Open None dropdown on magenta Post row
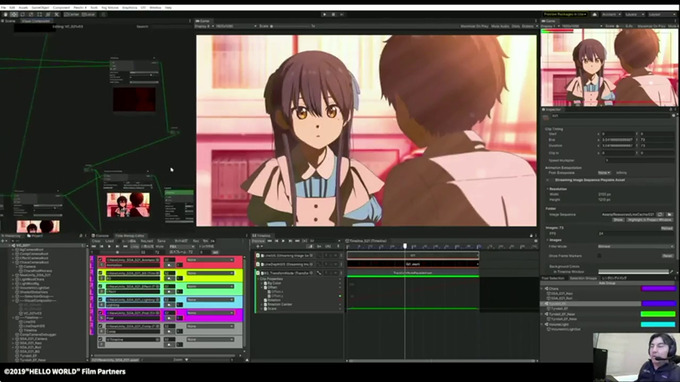Image resolution: width=680 pixels, height=382 pixels. pos(210,313)
